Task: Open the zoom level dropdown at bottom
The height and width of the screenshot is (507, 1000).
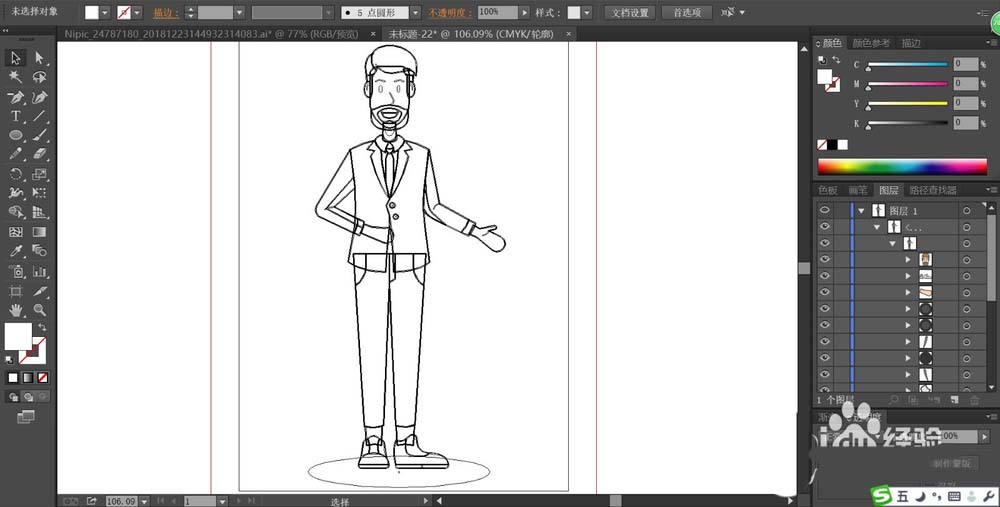Action: point(144,501)
